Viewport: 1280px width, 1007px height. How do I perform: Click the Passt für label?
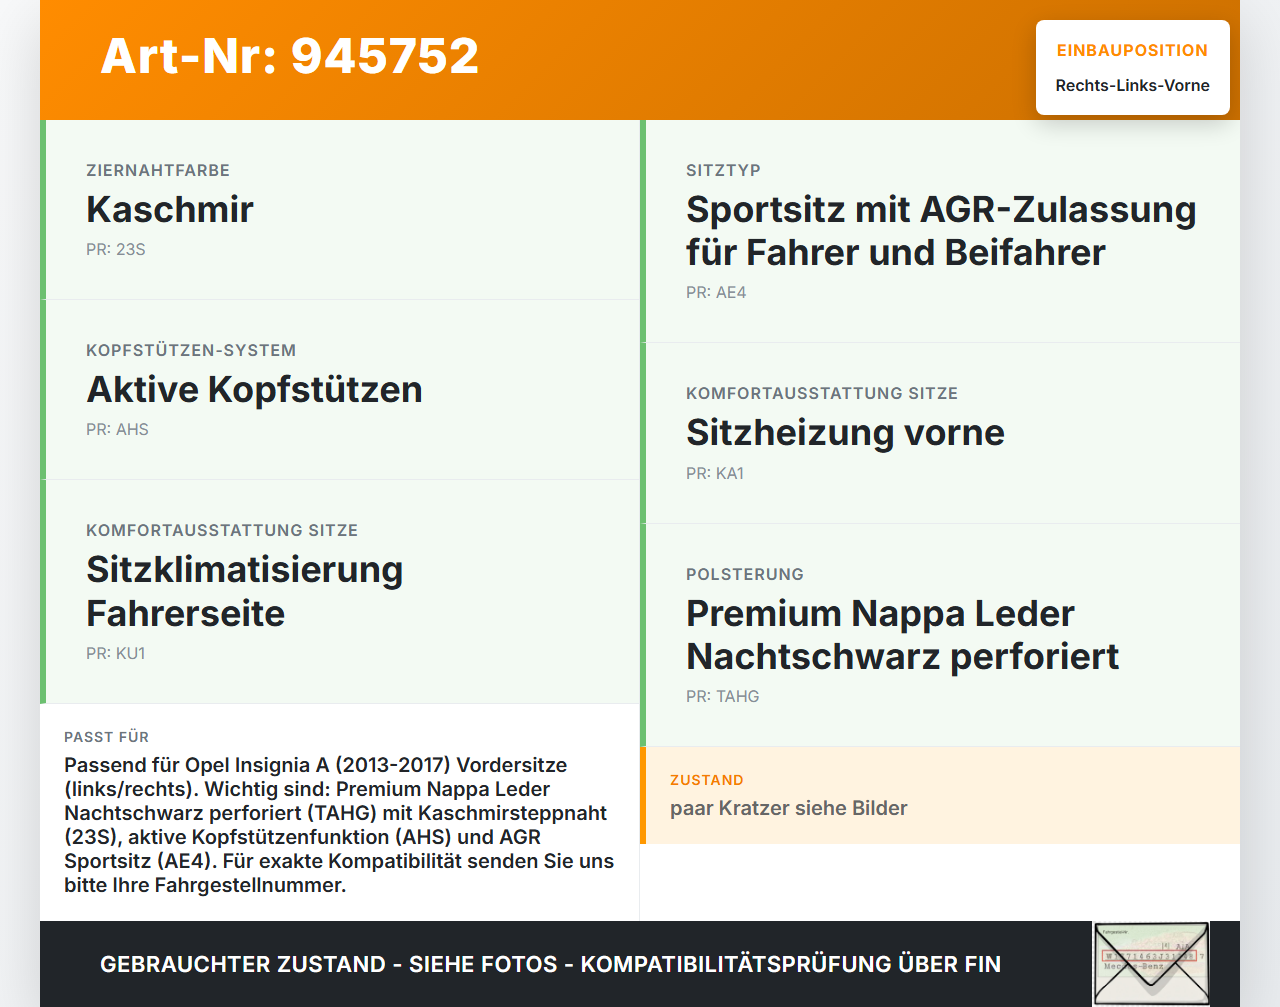tap(106, 737)
